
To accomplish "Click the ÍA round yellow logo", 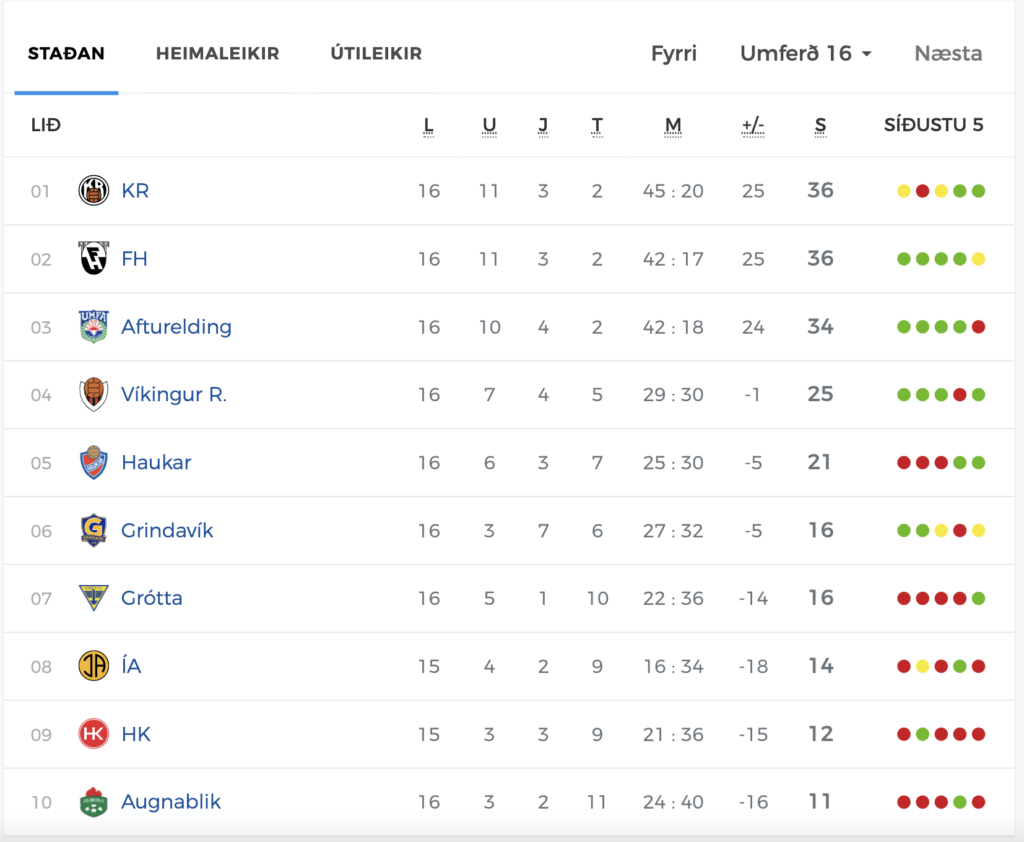I will (93, 666).
